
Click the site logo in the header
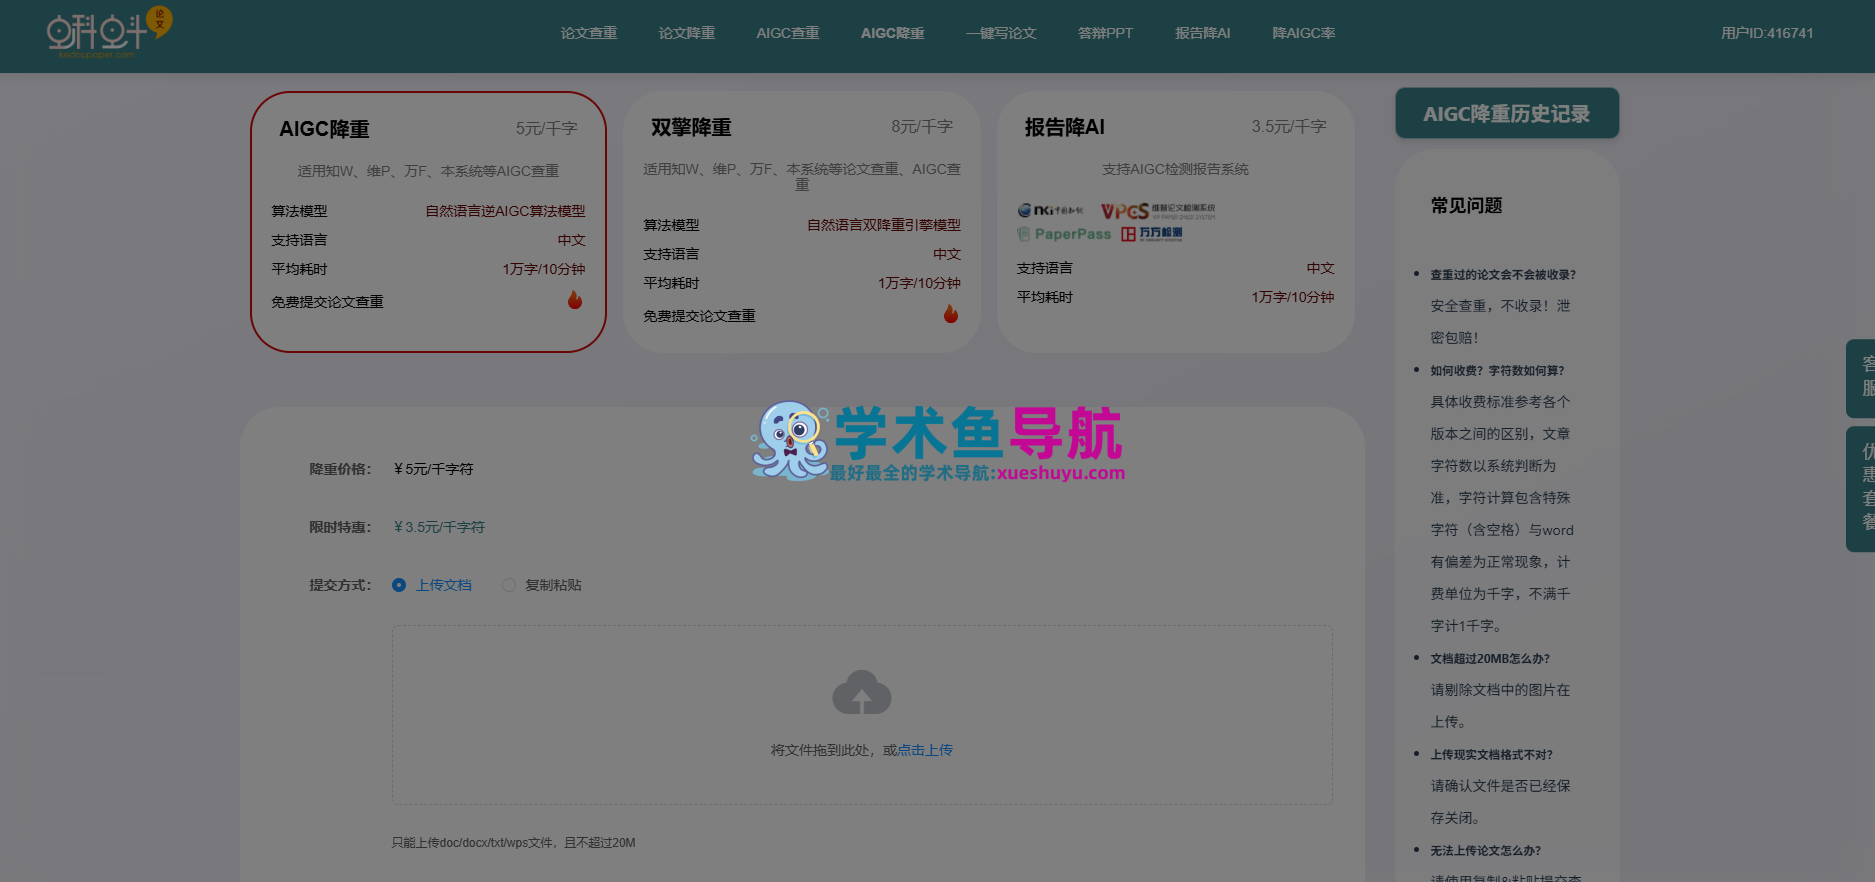(x=109, y=31)
